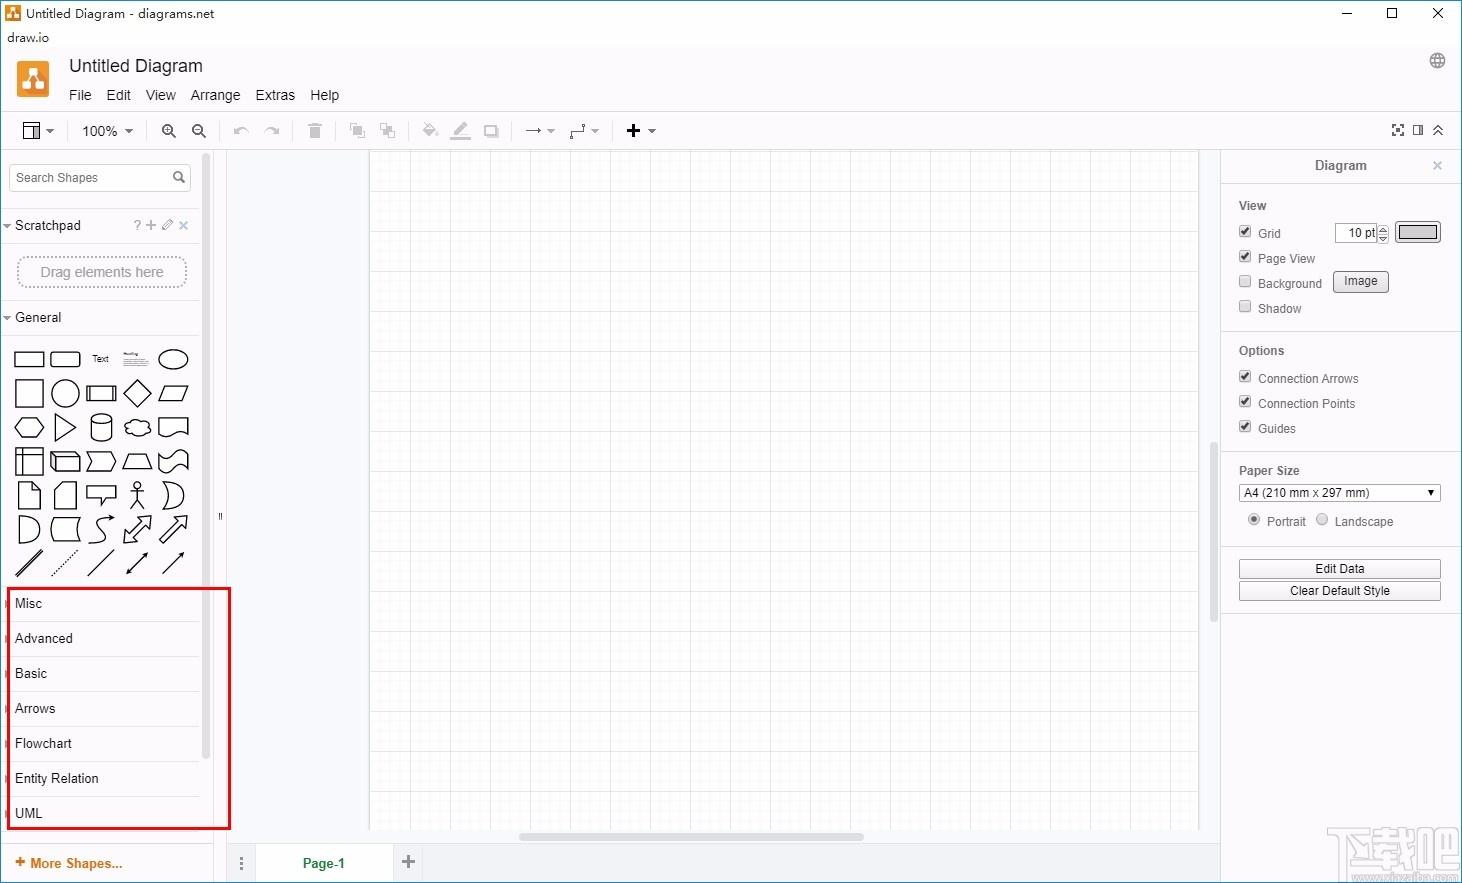This screenshot has width=1462, height=883.
Task: Click the Redo arrow icon
Action: click(272, 131)
